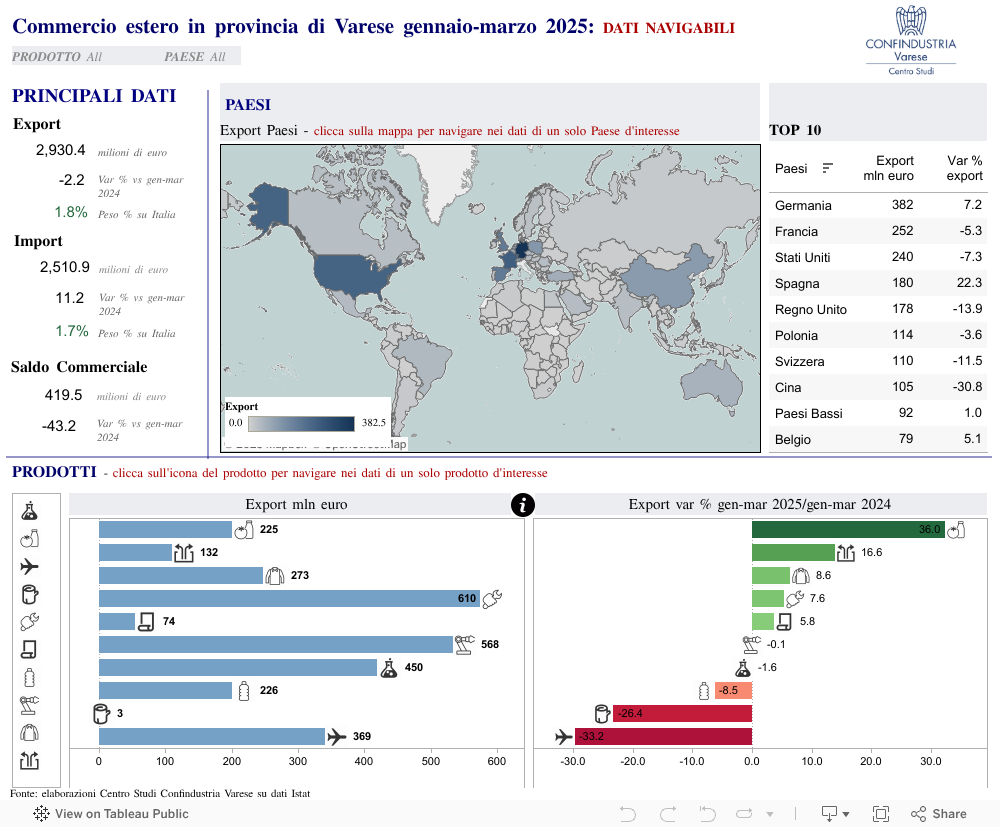Click airplane icon beside the -33.2 variation bar
Image resolution: width=1000 pixels, height=827 pixels.
point(564,736)
